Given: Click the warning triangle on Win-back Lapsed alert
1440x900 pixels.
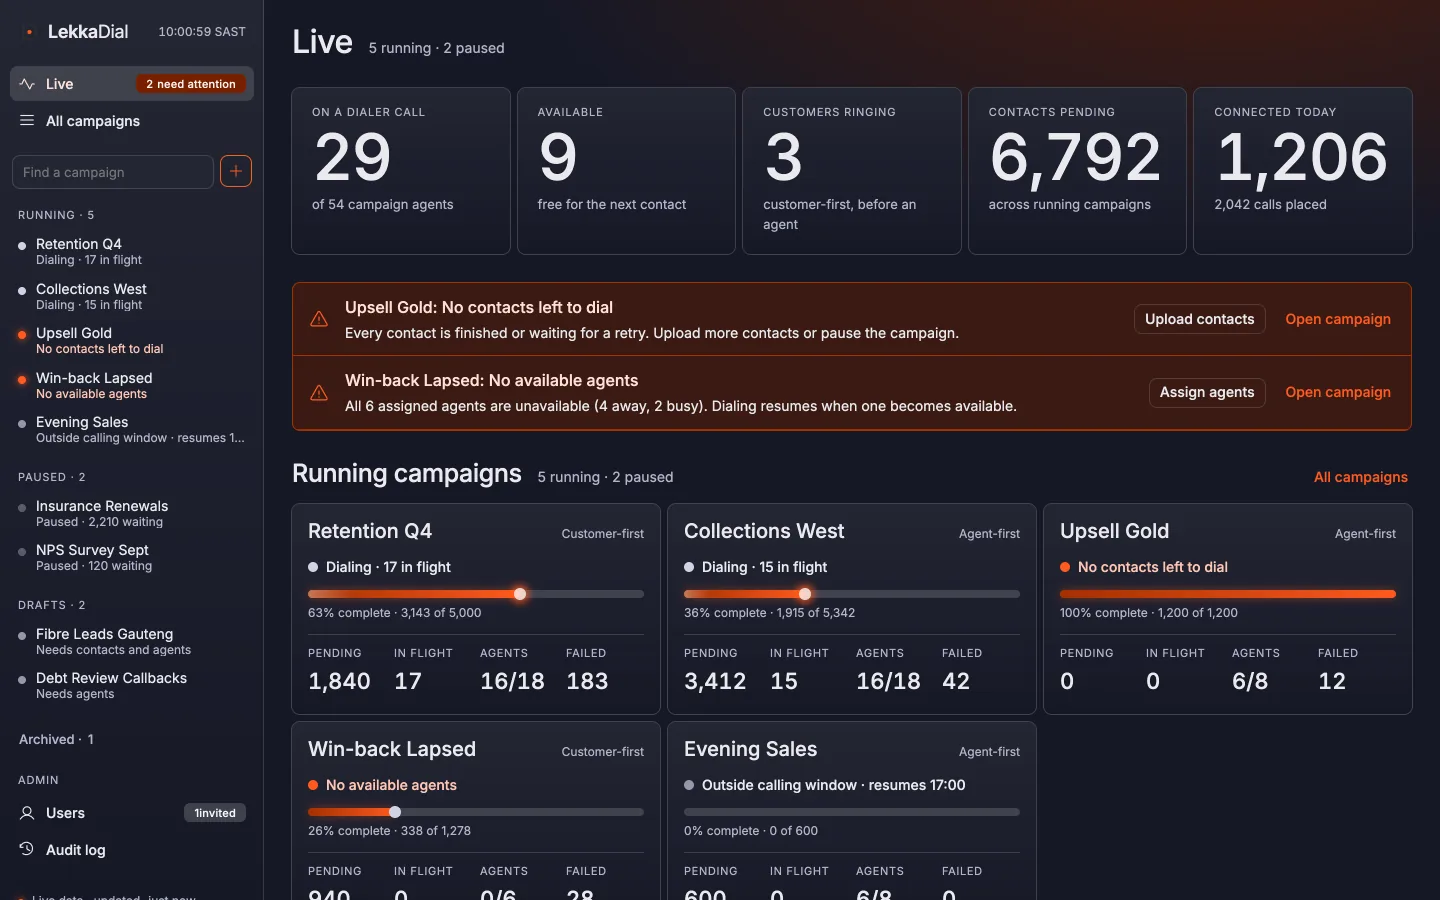Looking at the screenshot, I should tap(319, 392).
